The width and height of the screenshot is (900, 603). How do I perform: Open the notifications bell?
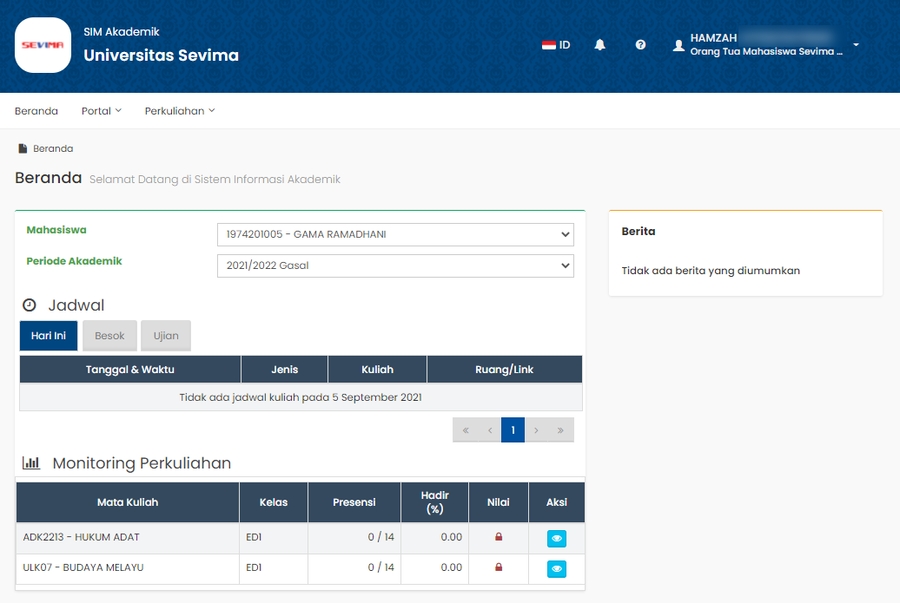point(600,45)
